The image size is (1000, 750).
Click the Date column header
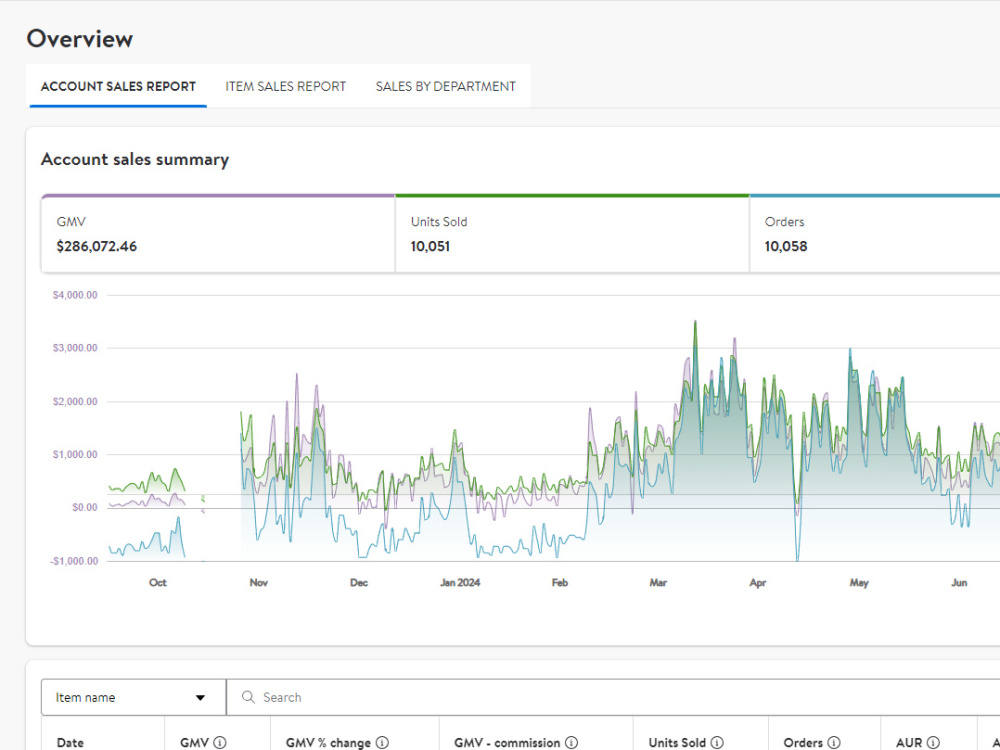pyautogui.click(x=70, y=742)
